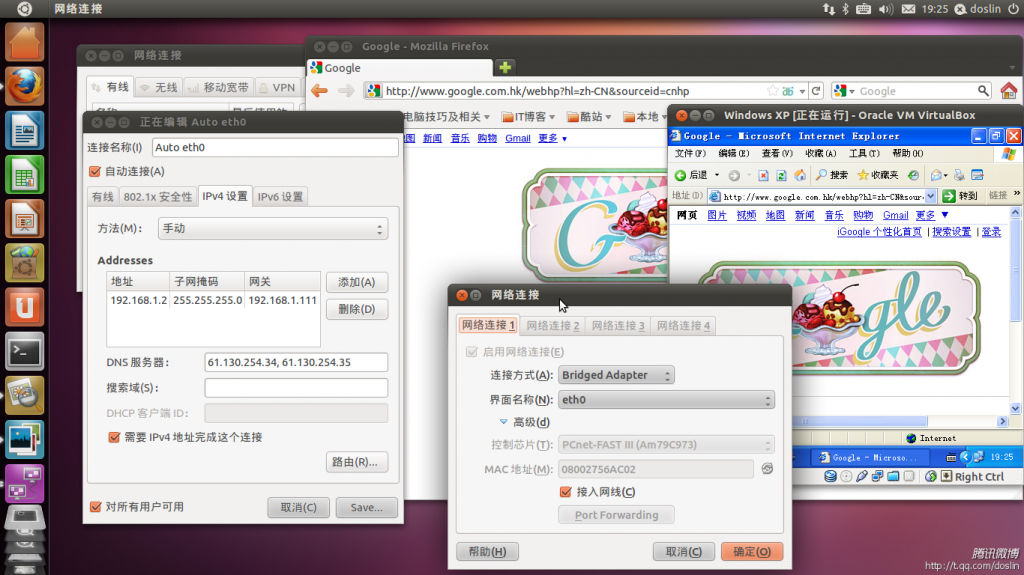Open the sound volume indicator
Viewport: 1024px width, 575px height.
coord(886,8)
